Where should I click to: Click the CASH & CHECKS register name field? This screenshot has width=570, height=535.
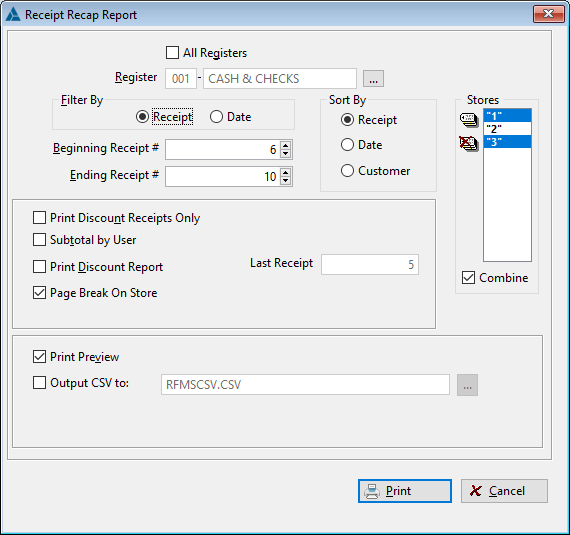tap(280, 79)
